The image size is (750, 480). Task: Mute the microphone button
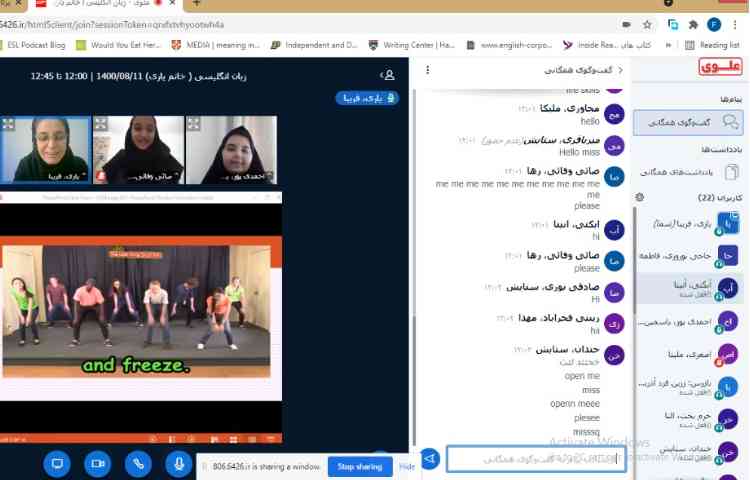click(x=179, y=463)
